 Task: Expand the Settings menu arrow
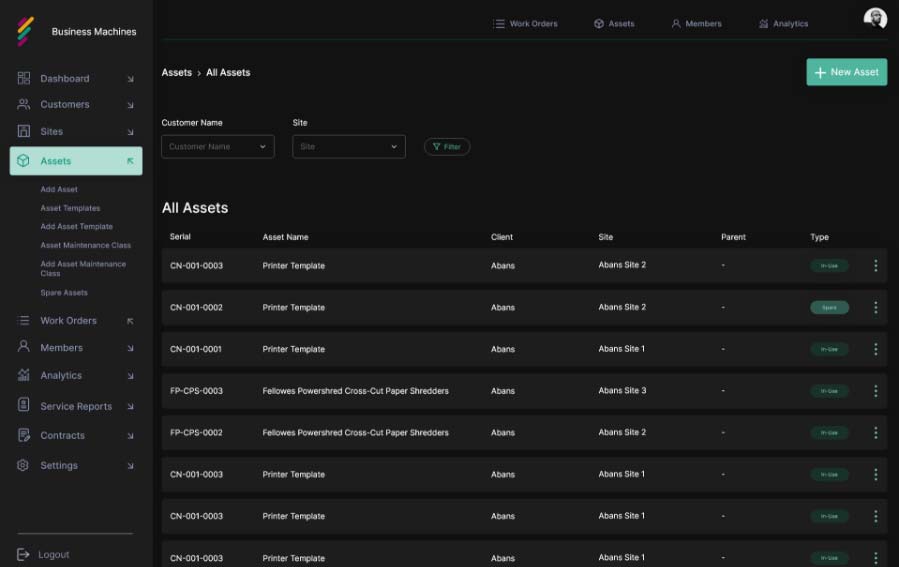130,466
